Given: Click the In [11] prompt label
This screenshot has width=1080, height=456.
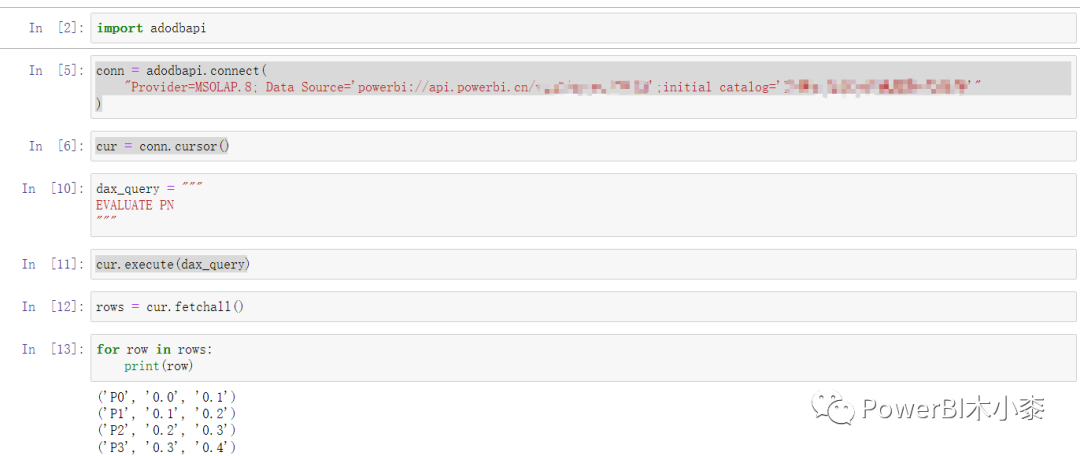Looking at the screenshot, I should coord(53,265).
